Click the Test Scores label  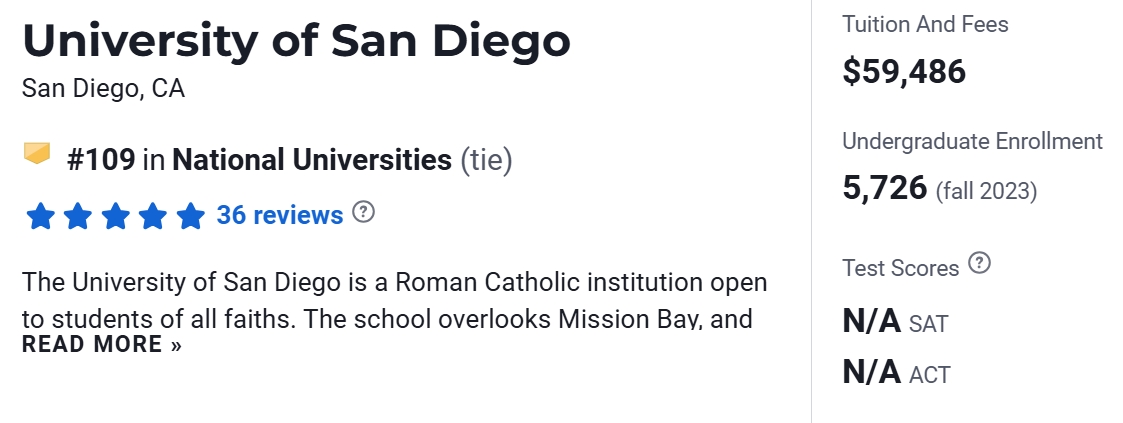tap(901, 268)
